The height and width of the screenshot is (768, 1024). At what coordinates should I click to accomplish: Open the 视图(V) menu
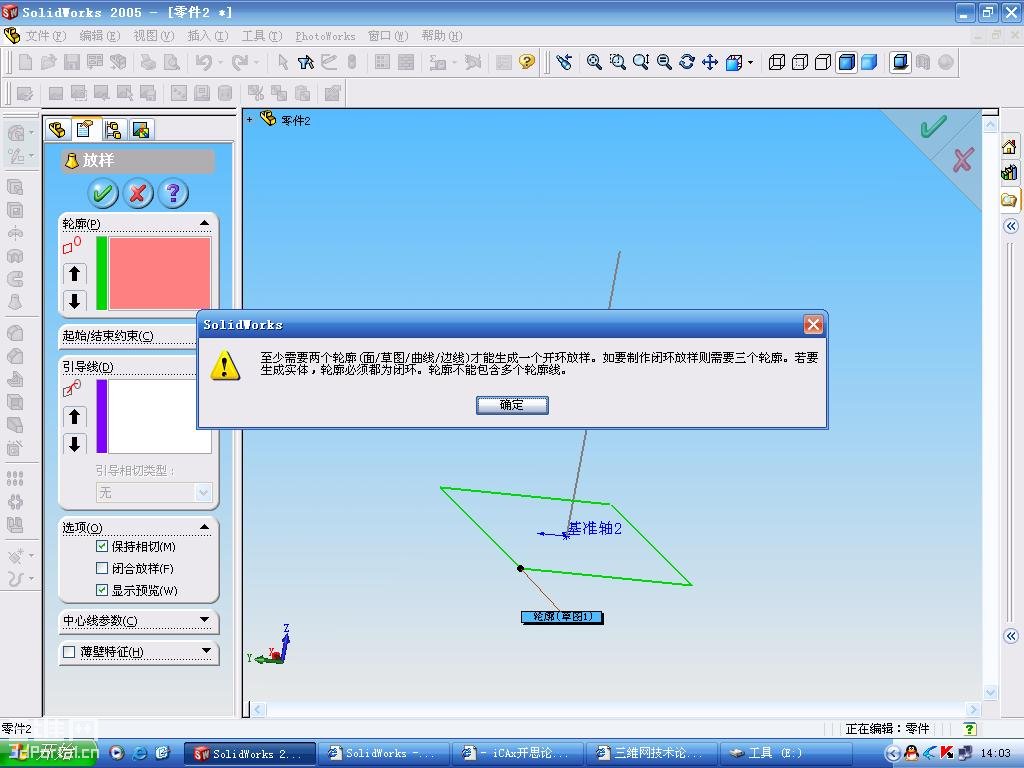click(153, 36)
